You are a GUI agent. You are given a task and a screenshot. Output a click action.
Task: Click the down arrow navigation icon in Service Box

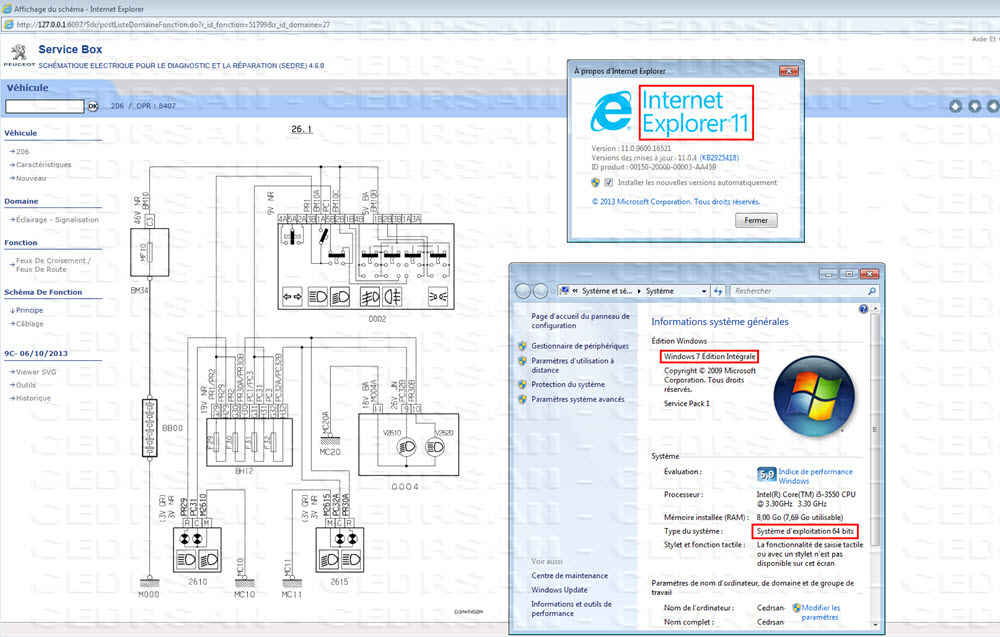click(974, 106)
